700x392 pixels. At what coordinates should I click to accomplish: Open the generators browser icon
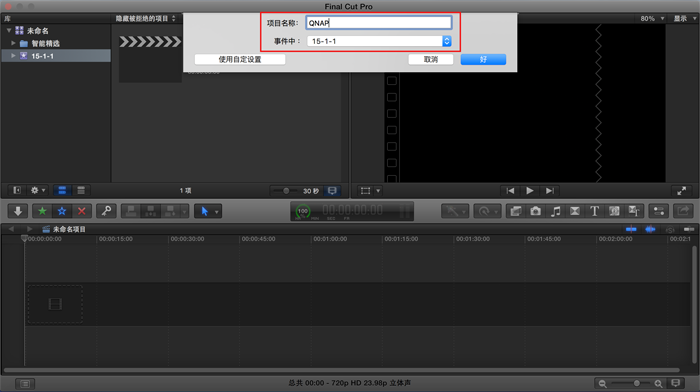click(x=614, y=211)
